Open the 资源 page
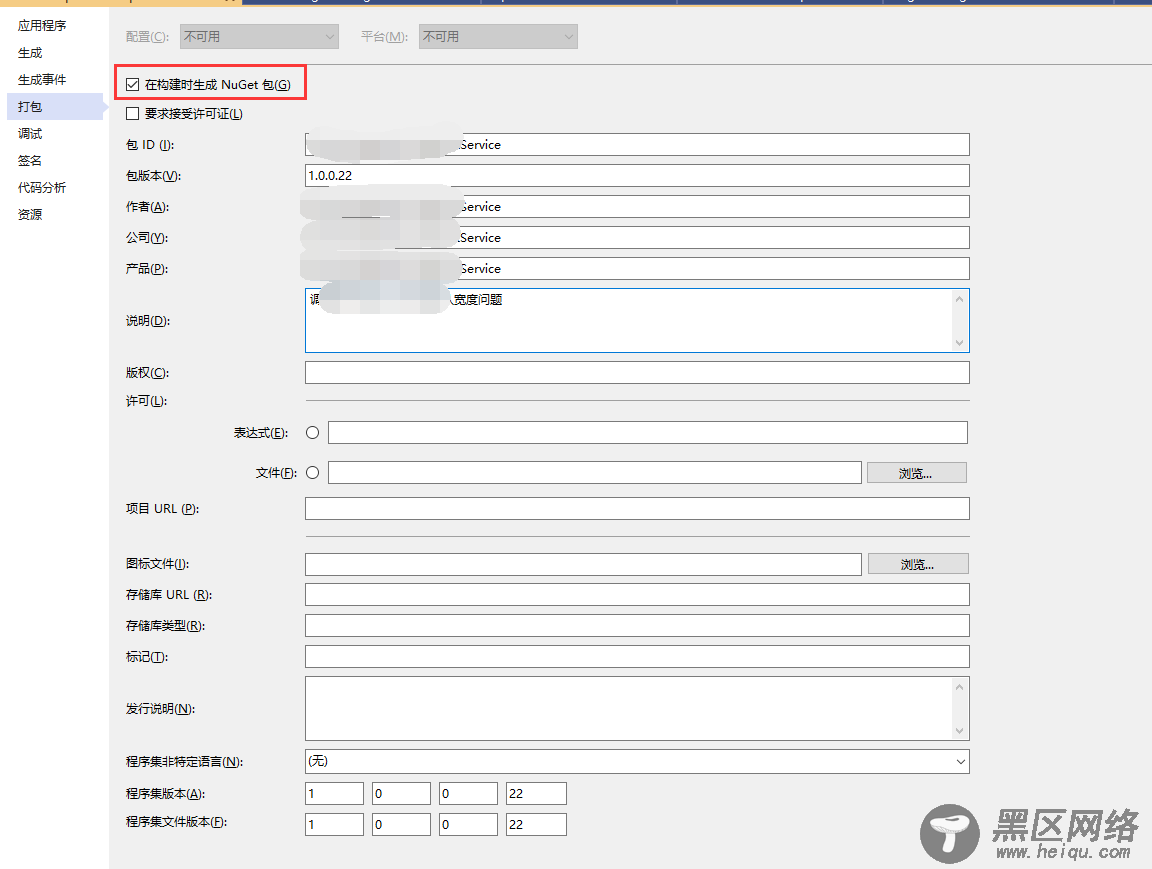The image size is (1152, 869). tap(30, 214)
